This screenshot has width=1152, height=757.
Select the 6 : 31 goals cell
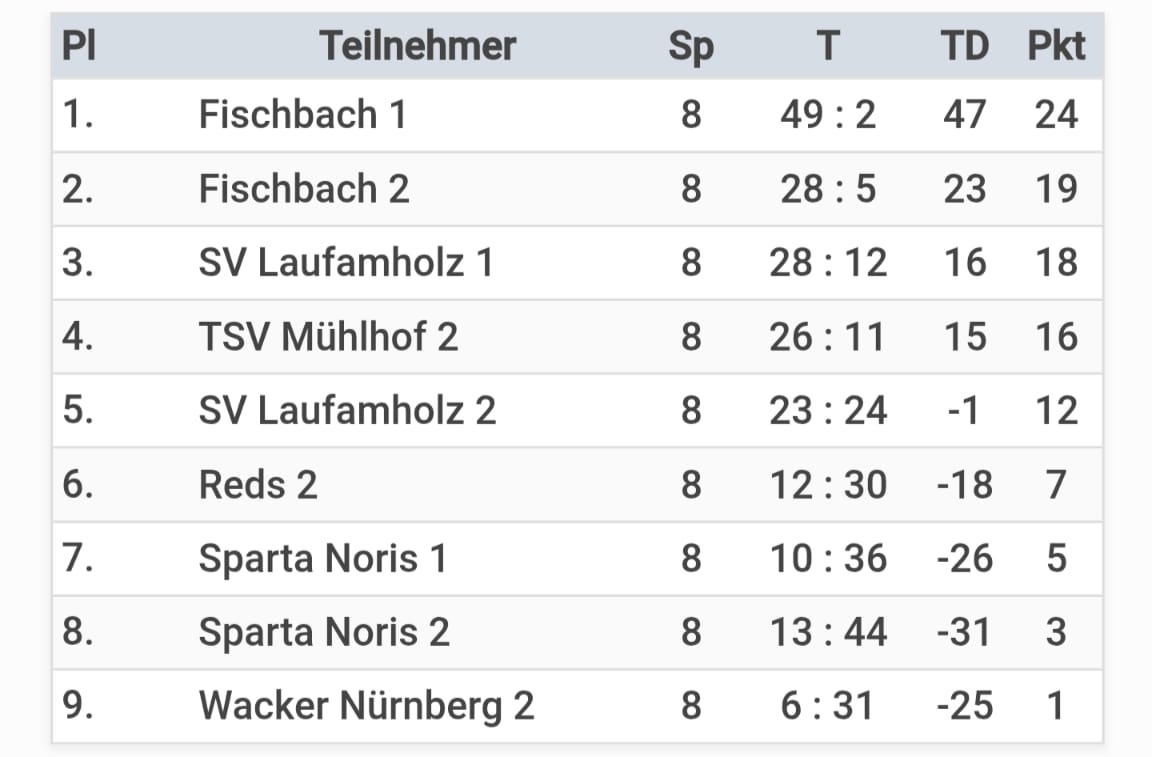828,706
